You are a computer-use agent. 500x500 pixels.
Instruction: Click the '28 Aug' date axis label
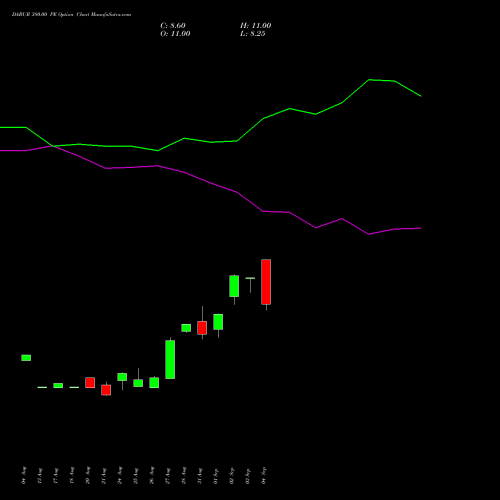click(x=184, y=475)
